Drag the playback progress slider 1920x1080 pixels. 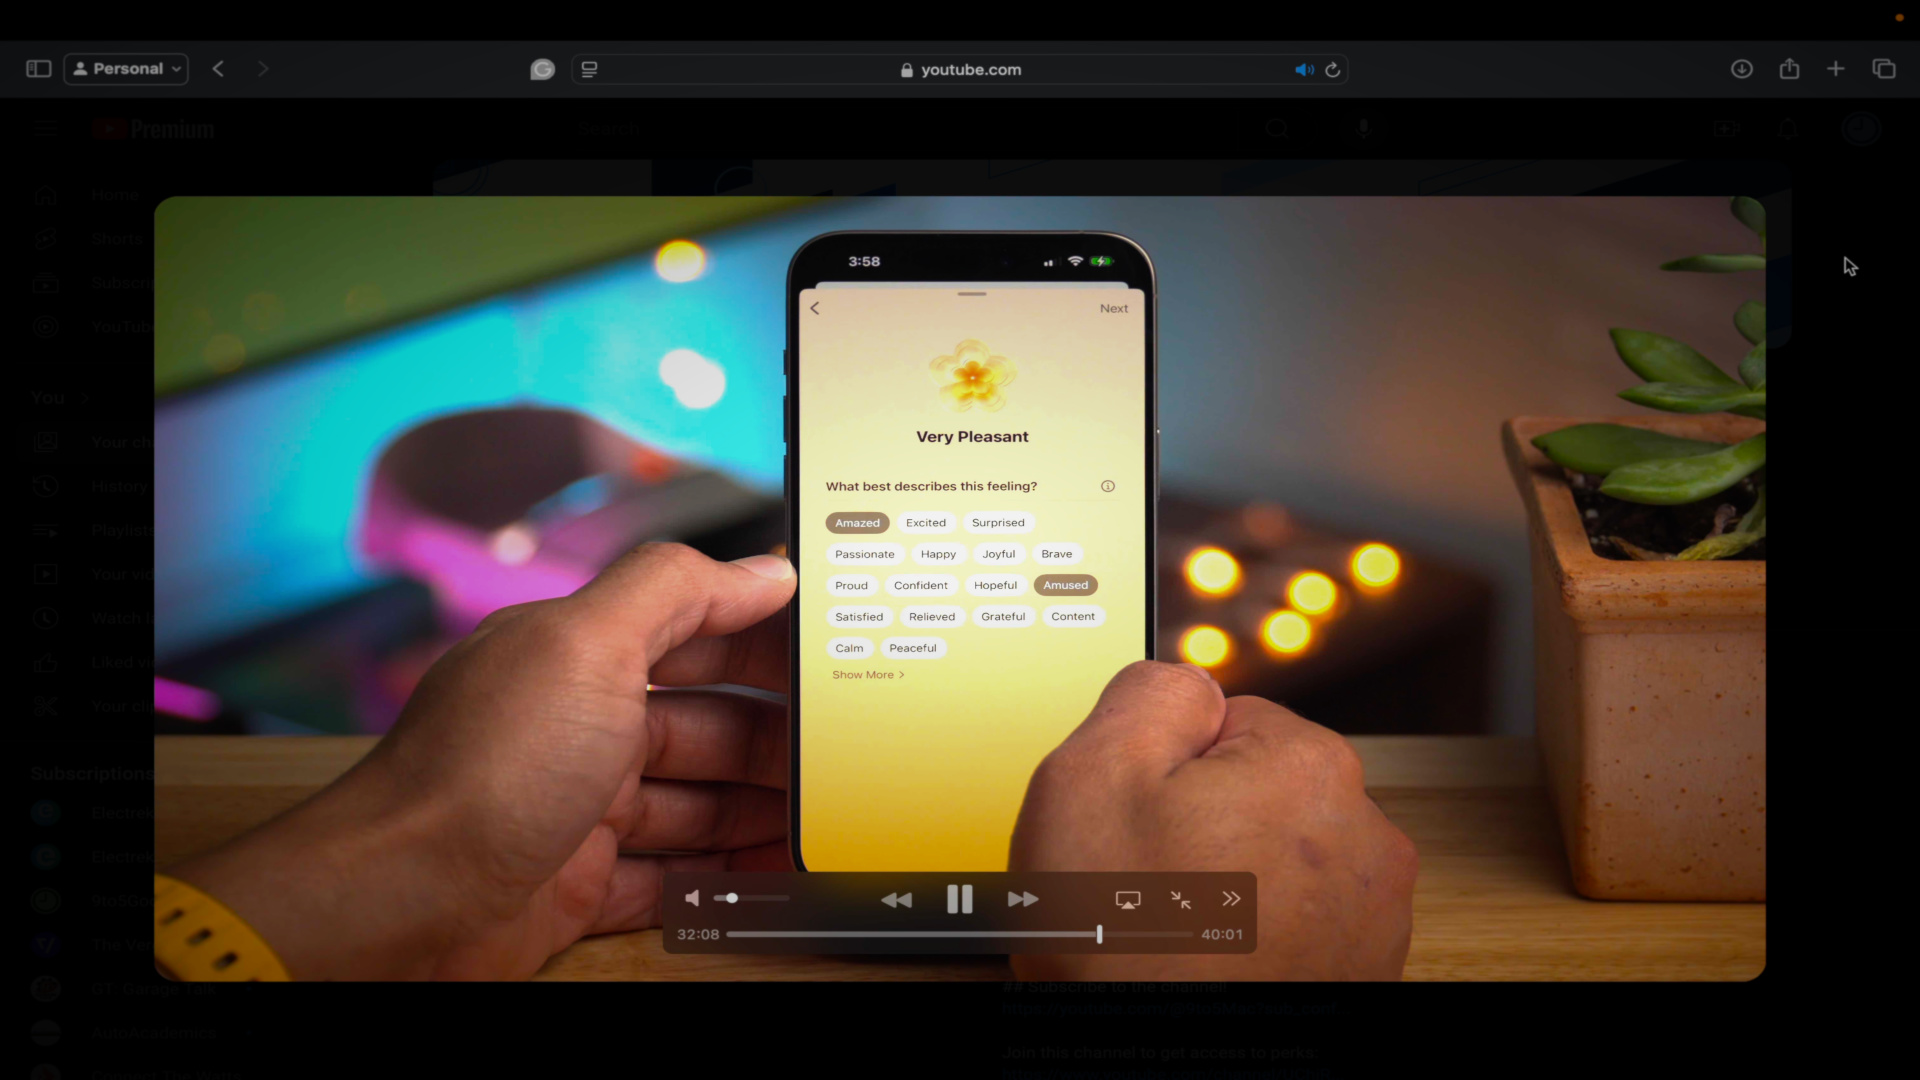[1100, 932]
